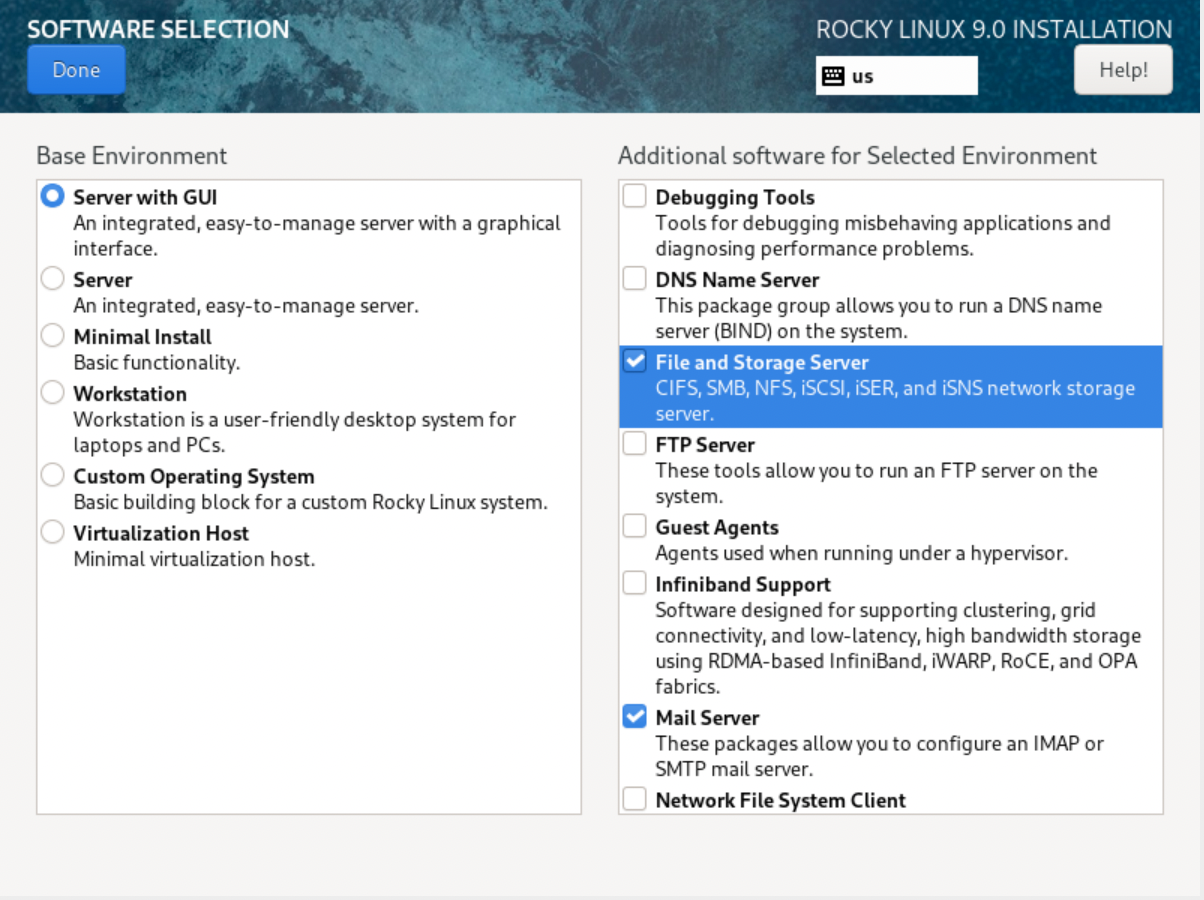Click 'Minimal virtualization host.' description text
Image resolution: width=1204 pixels, height=900 pixels.
[x=194, y=559]
